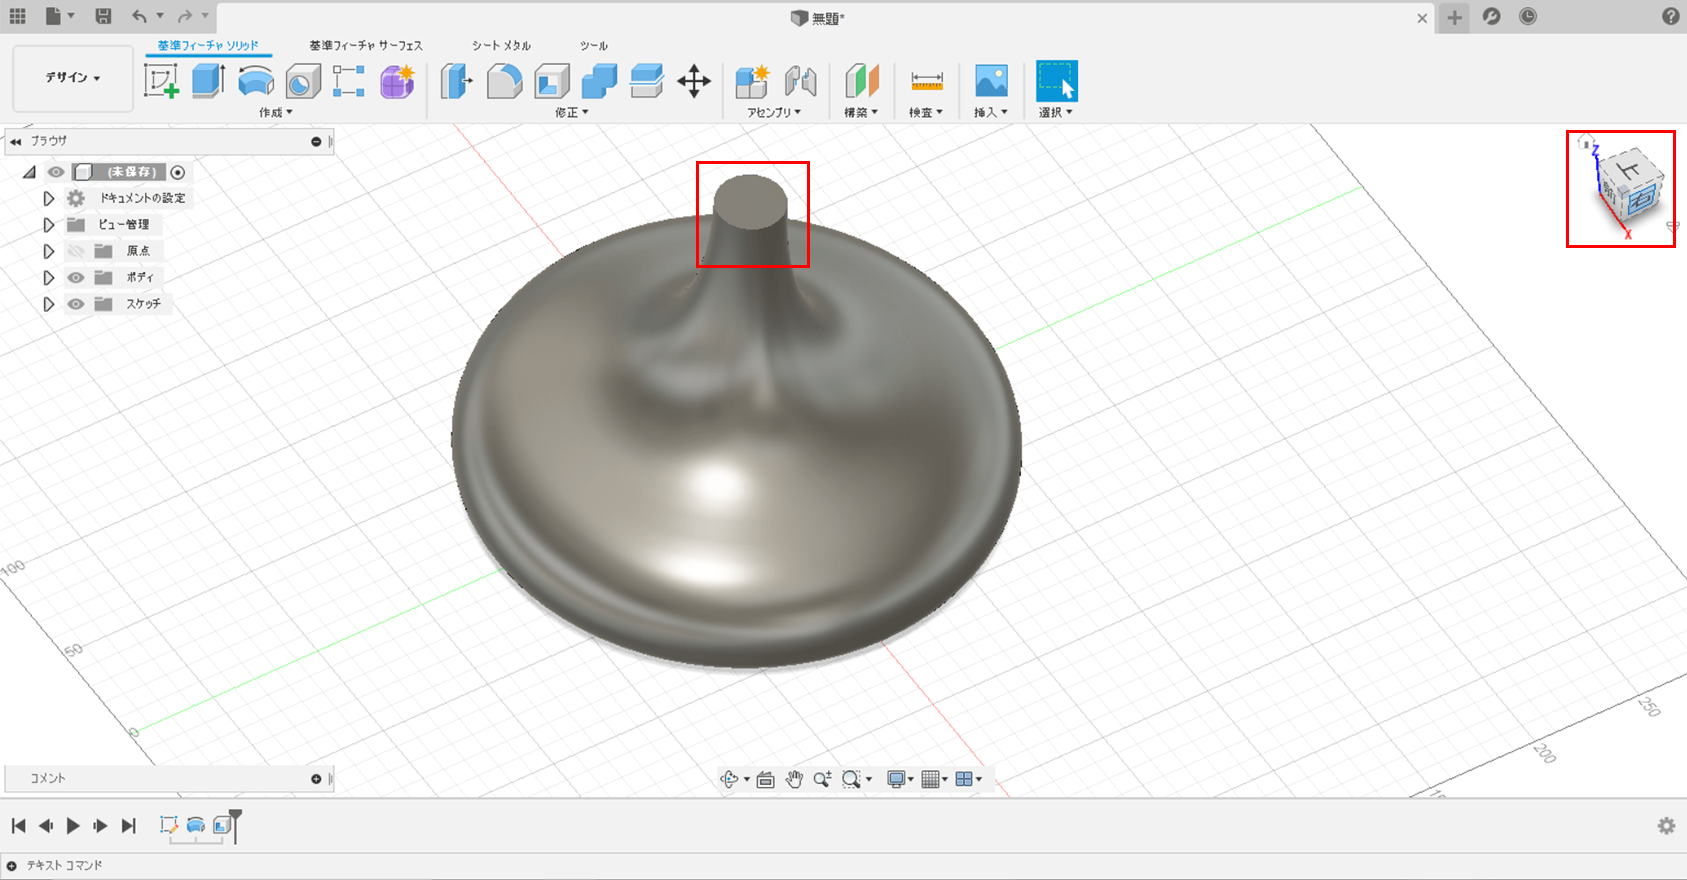
Task: Hide the ボディ folder
Action: tap(76, 277)
